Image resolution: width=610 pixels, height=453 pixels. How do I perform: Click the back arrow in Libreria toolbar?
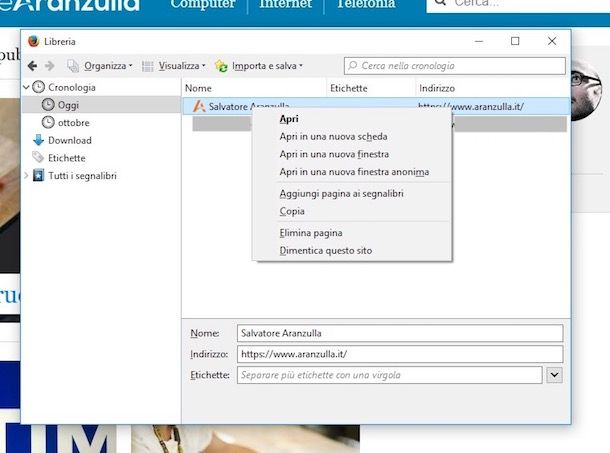(x=32, y=66)
